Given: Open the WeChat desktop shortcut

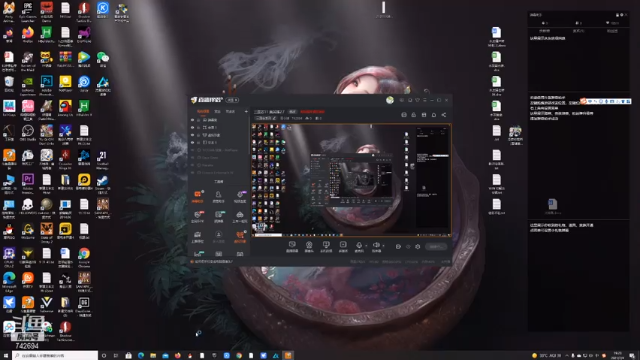Looking at the screenshot, I should tap(103, 60).
